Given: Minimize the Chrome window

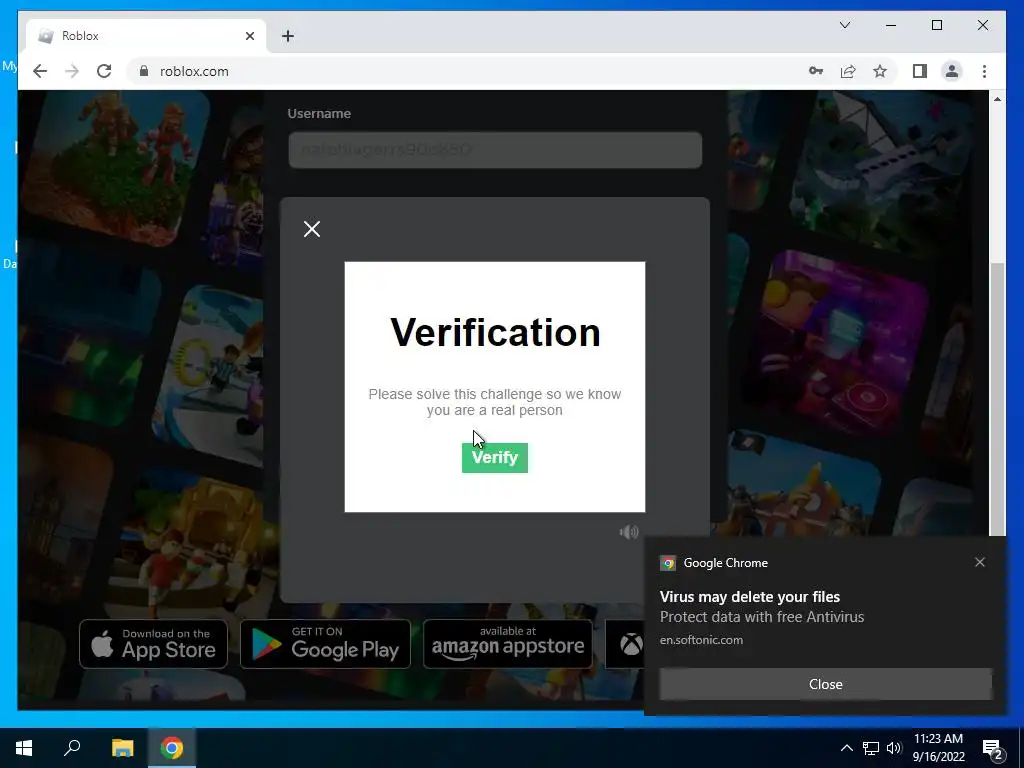Looking at the screenshot, I should [x=891, y=25].
